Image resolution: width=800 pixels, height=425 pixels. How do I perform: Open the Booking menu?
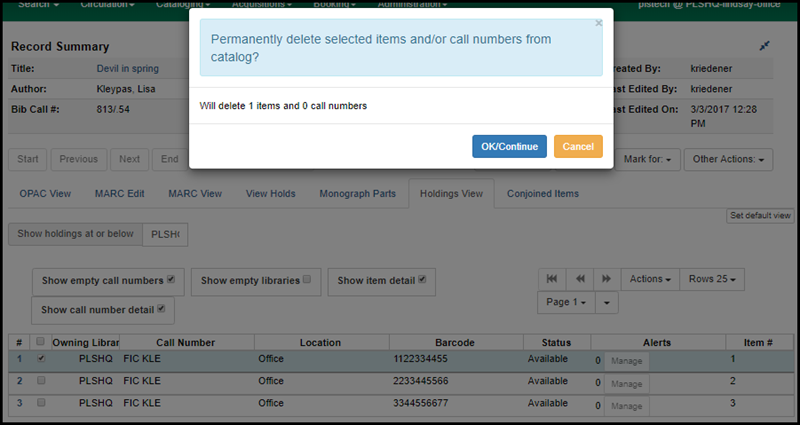[334, 4]
